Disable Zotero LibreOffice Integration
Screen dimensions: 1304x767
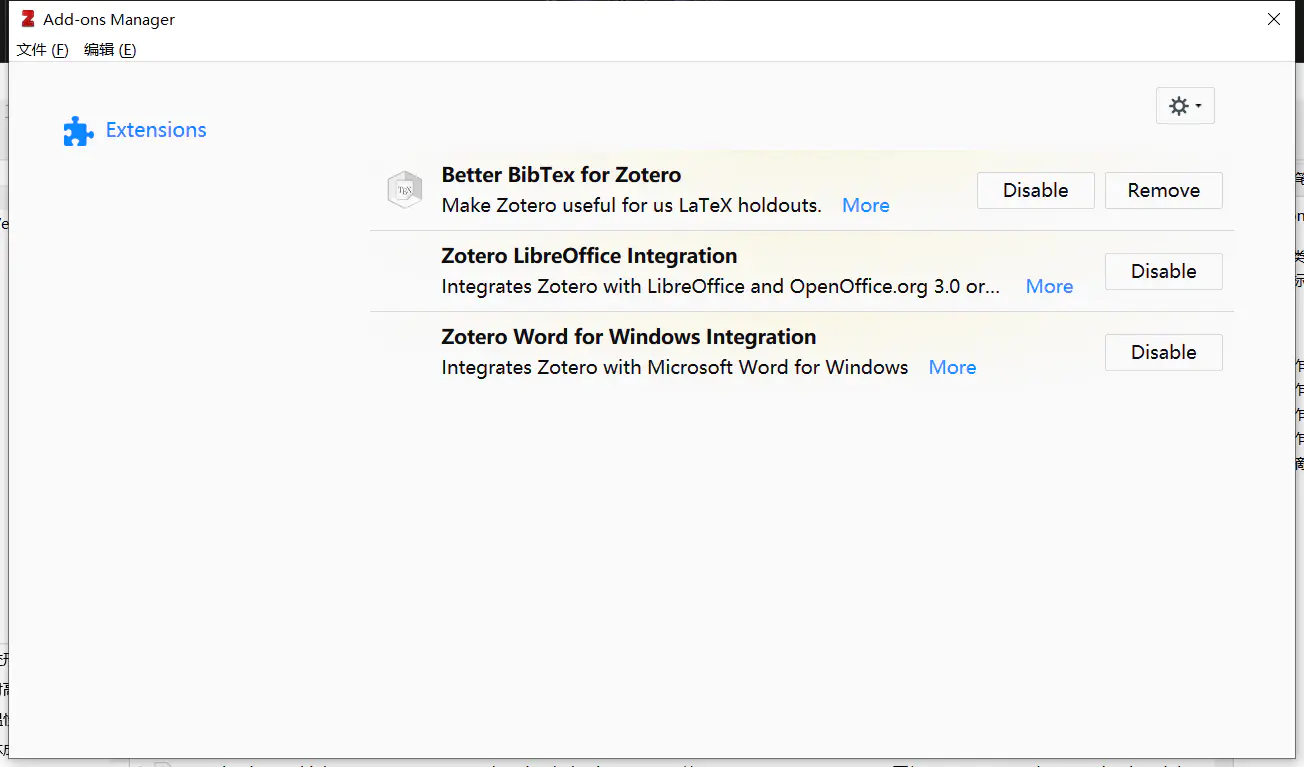point(1163,271)
